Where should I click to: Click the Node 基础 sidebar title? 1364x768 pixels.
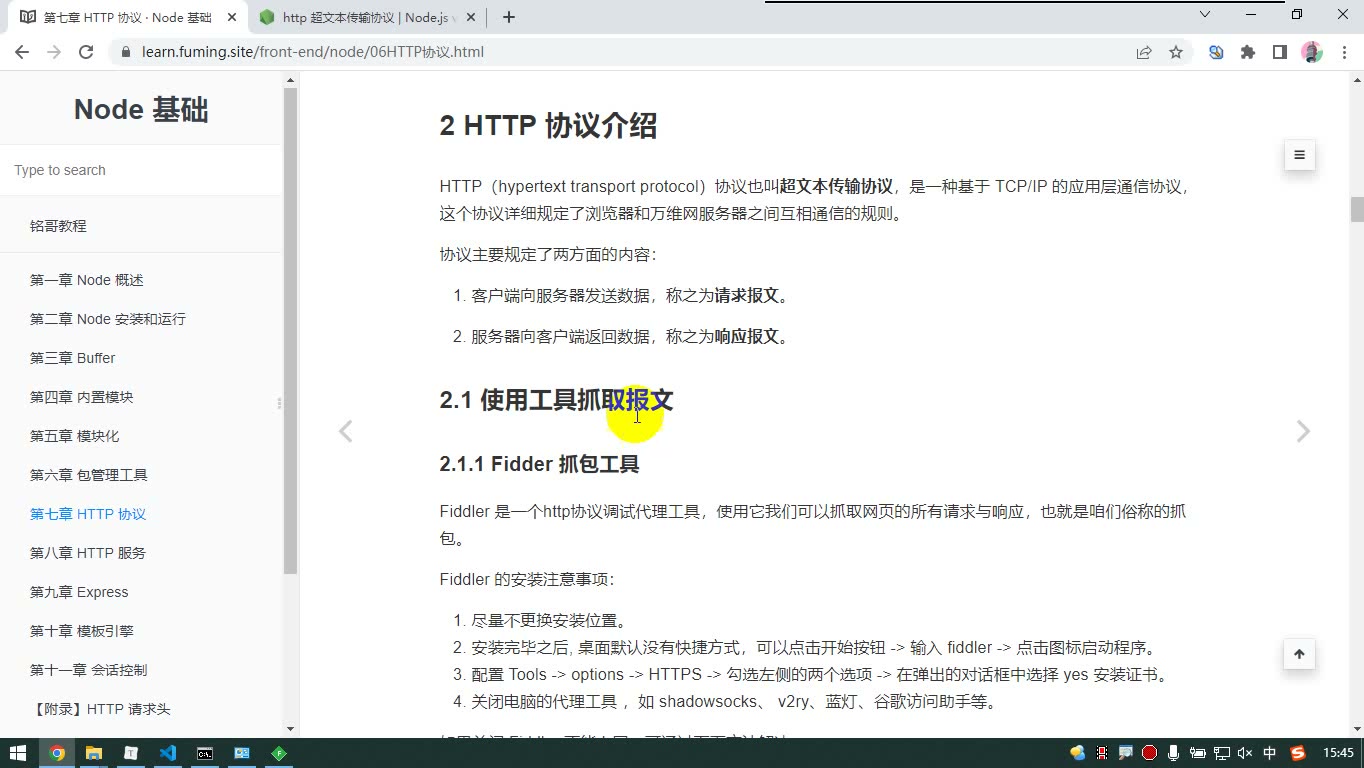141,110
